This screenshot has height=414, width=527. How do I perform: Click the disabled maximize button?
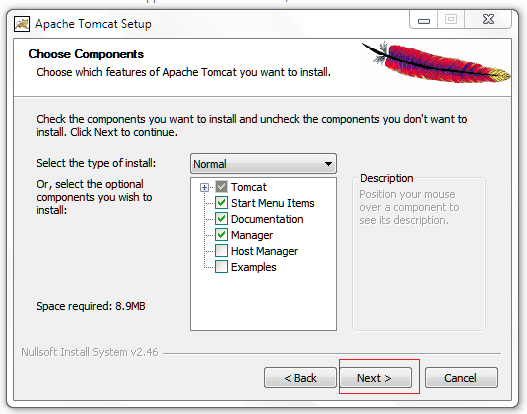coord(451,19)
